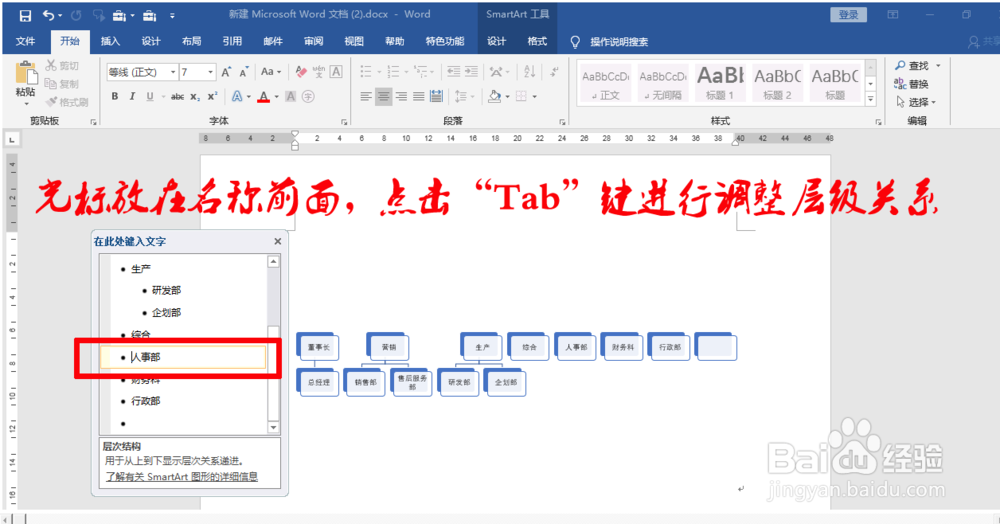Click the Copy icon
Screen dimensions: 1000x524
coord(51,84)
